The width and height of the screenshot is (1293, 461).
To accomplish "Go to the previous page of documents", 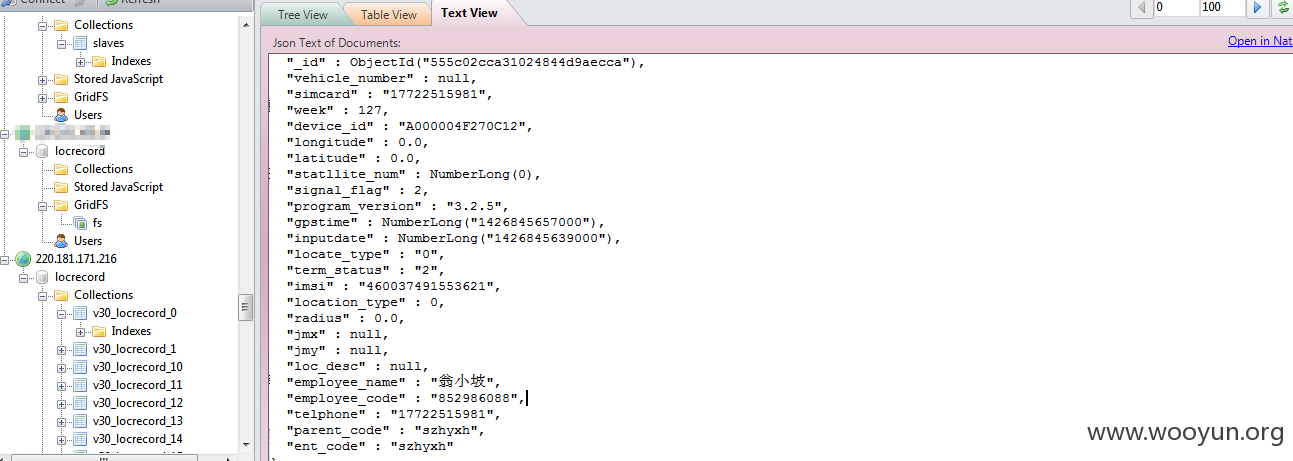I will pyautogui.click(x=1143, y=8).
